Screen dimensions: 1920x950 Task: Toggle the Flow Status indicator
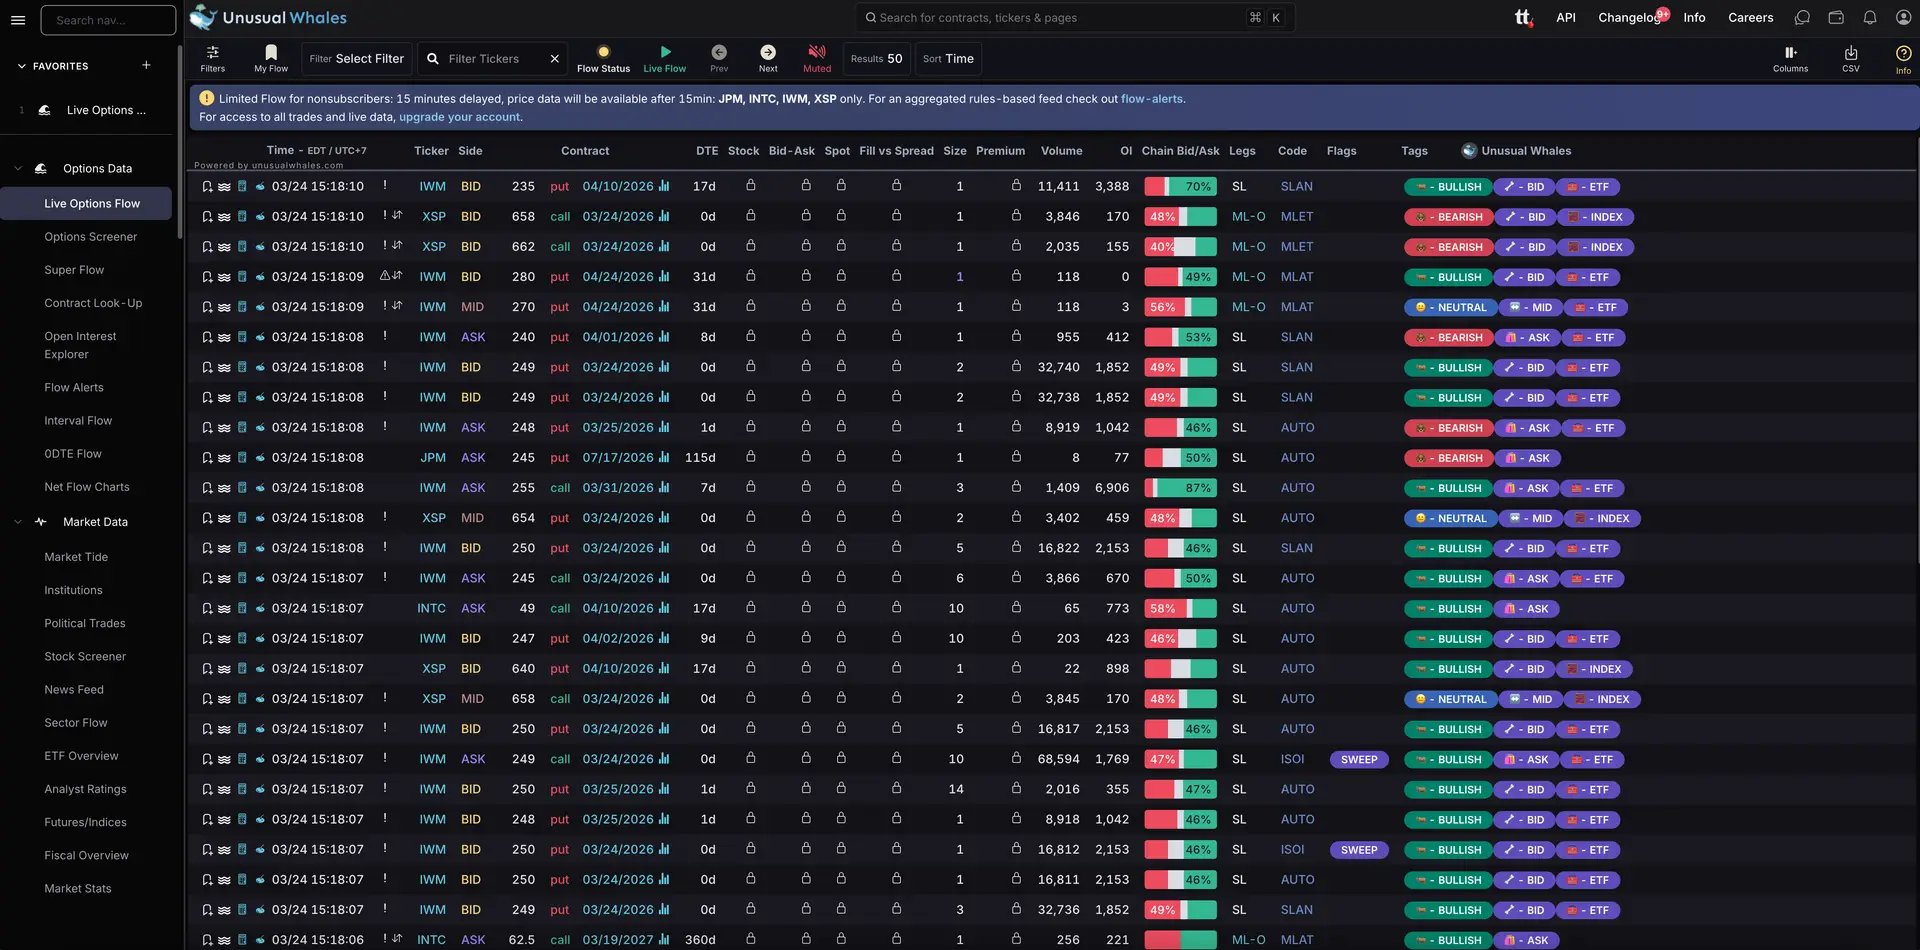pyautogui.click(x=603, y=59)
